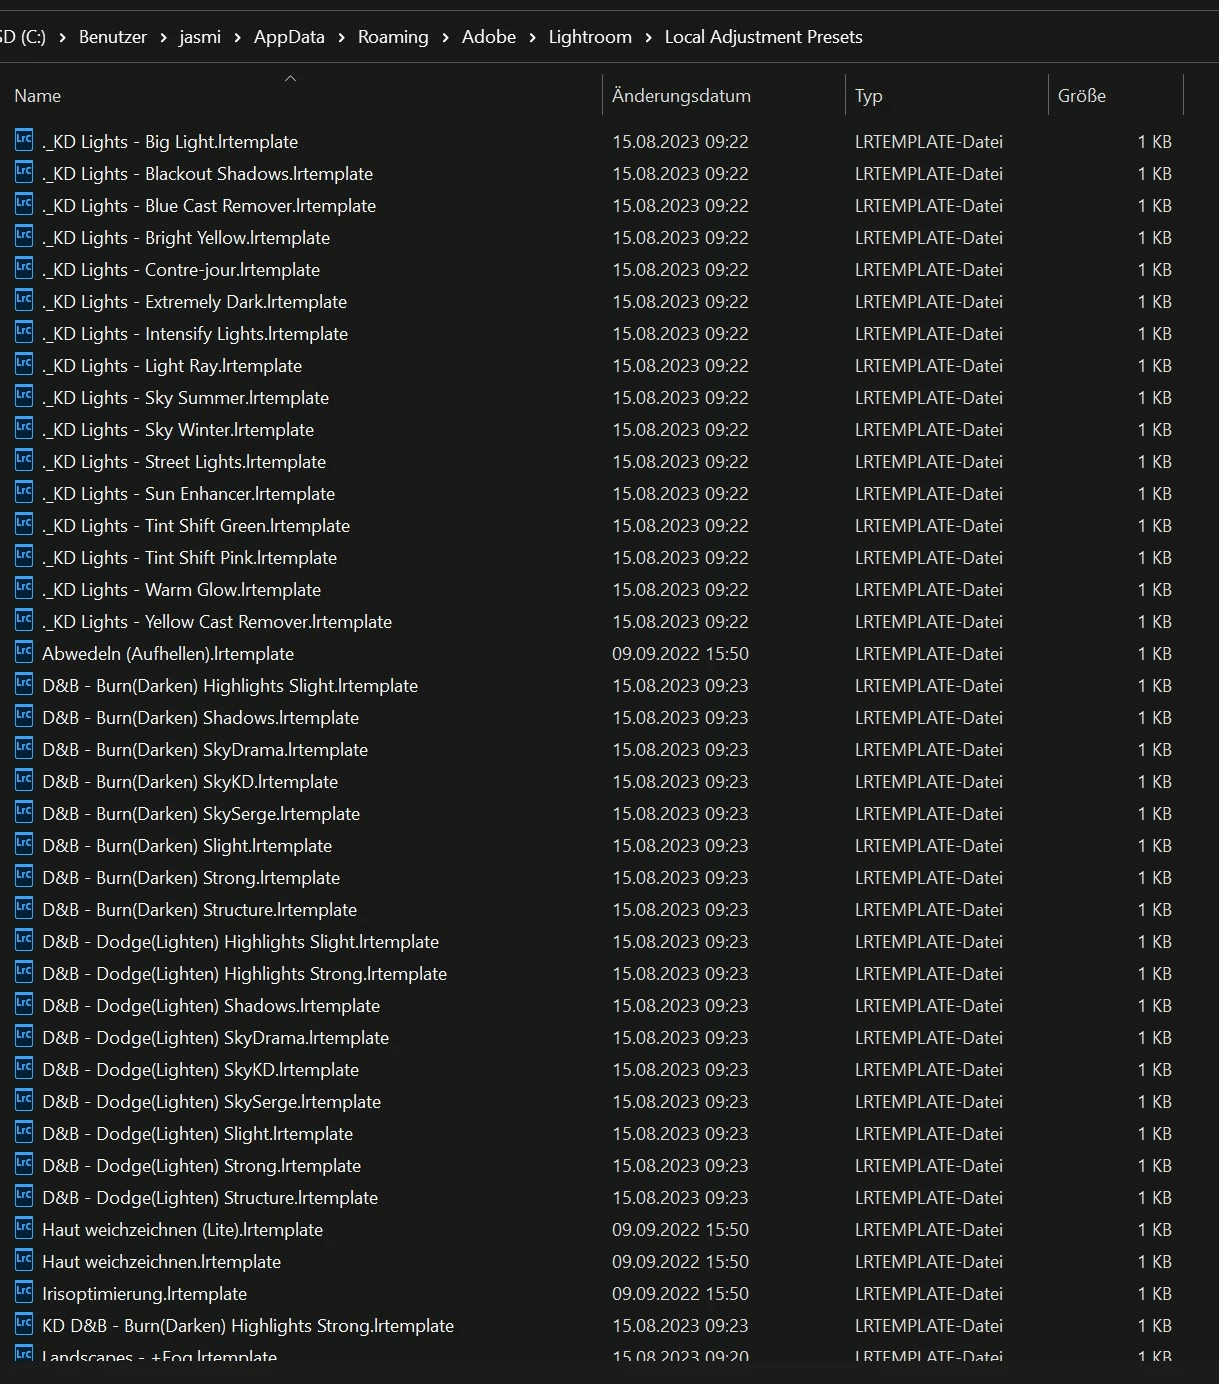
Task: Click the icon of Extremely Dark.lrtemplate
Action: coord(24,300)
